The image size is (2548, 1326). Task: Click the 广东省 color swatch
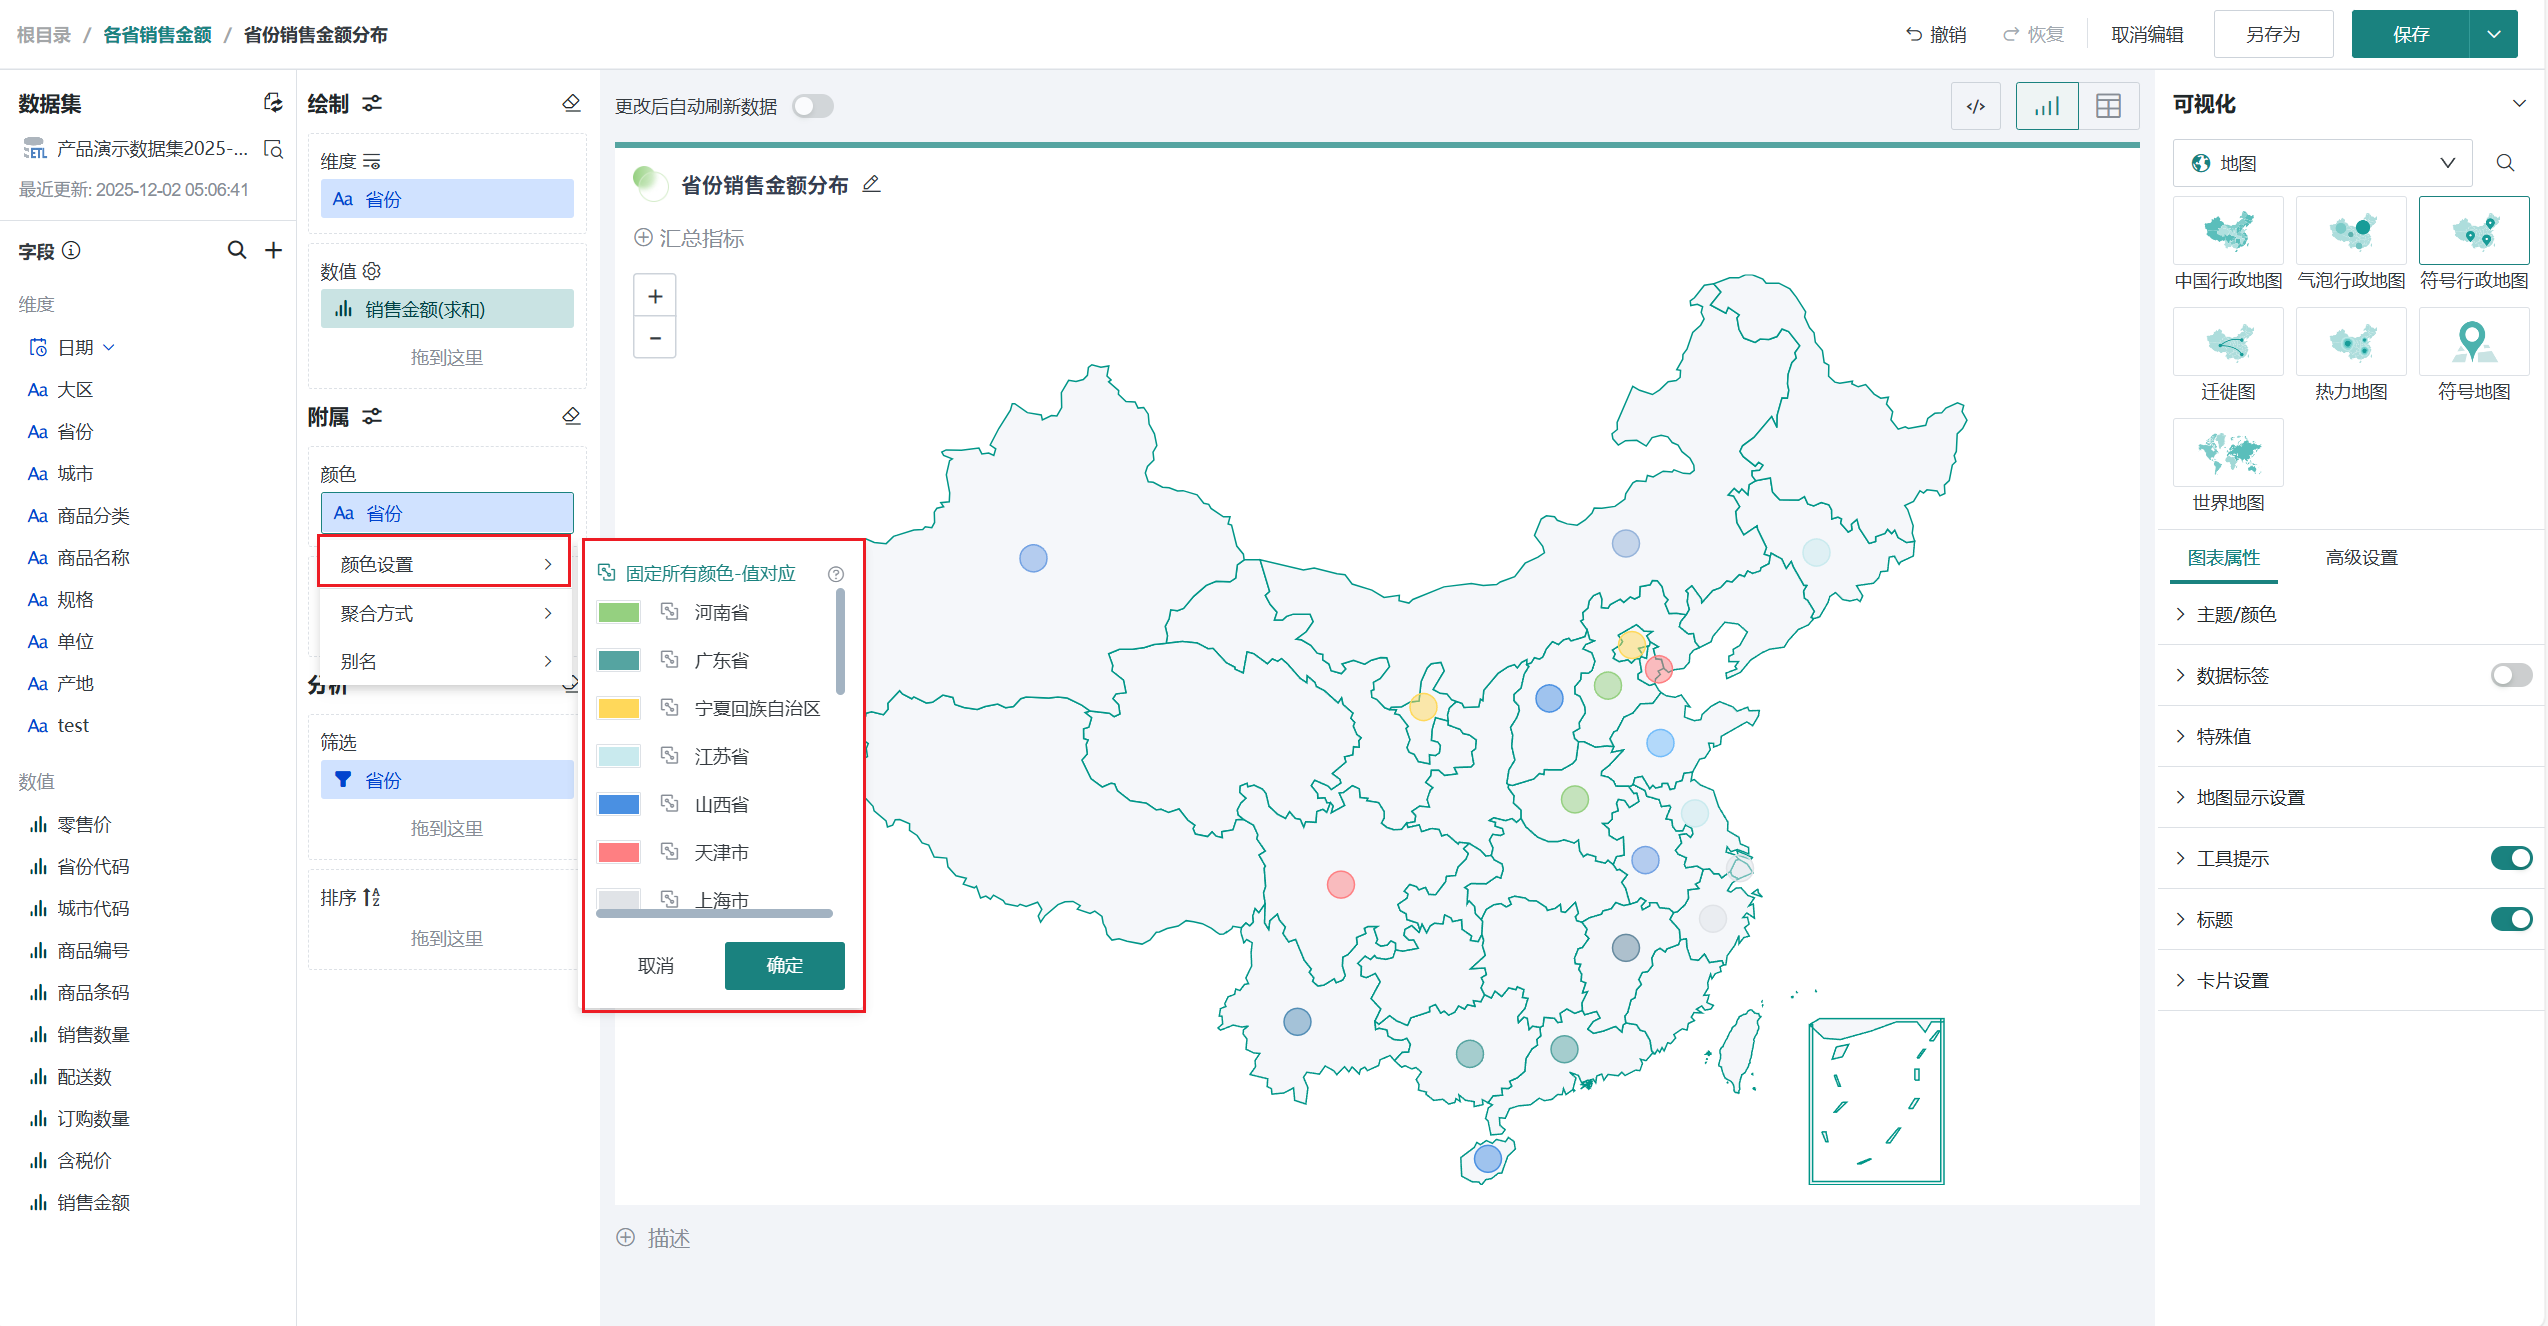(x=618, y=660)
